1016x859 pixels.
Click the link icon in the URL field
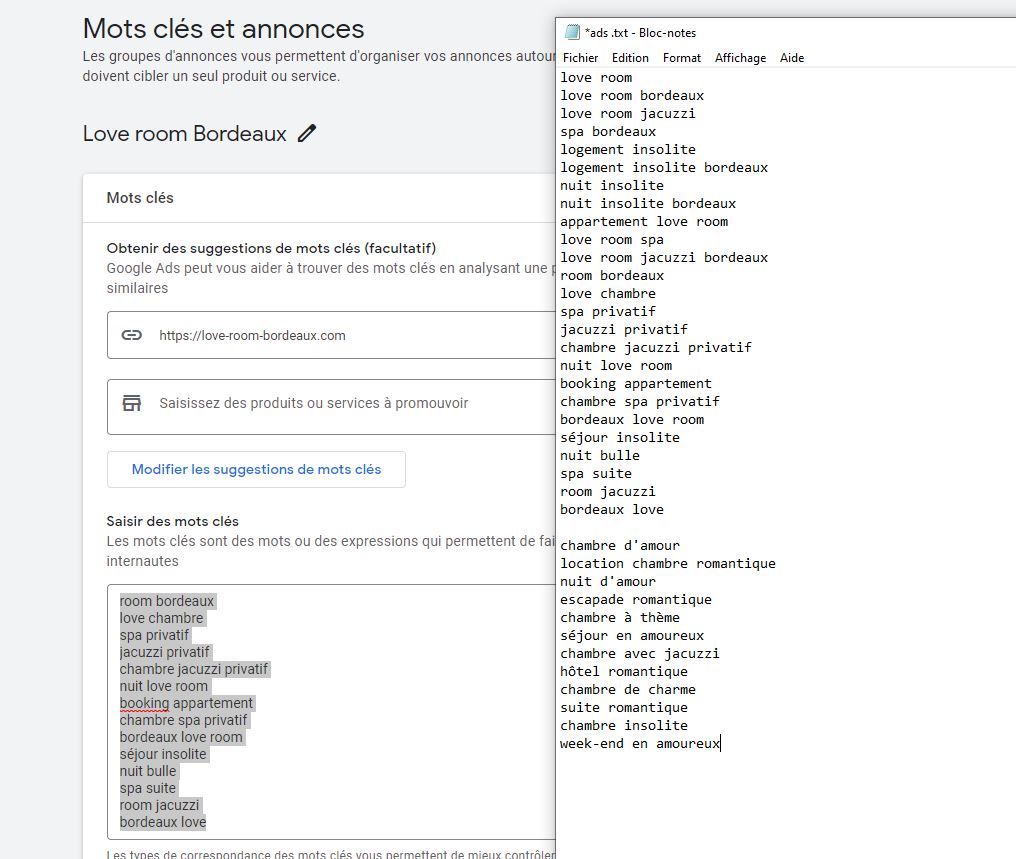[x=132, y=335]
